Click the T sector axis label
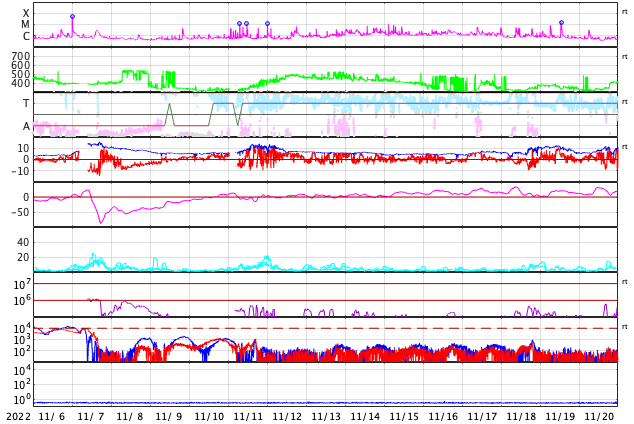The width and height of the screenshot is (634, 424). click(26, 103)
